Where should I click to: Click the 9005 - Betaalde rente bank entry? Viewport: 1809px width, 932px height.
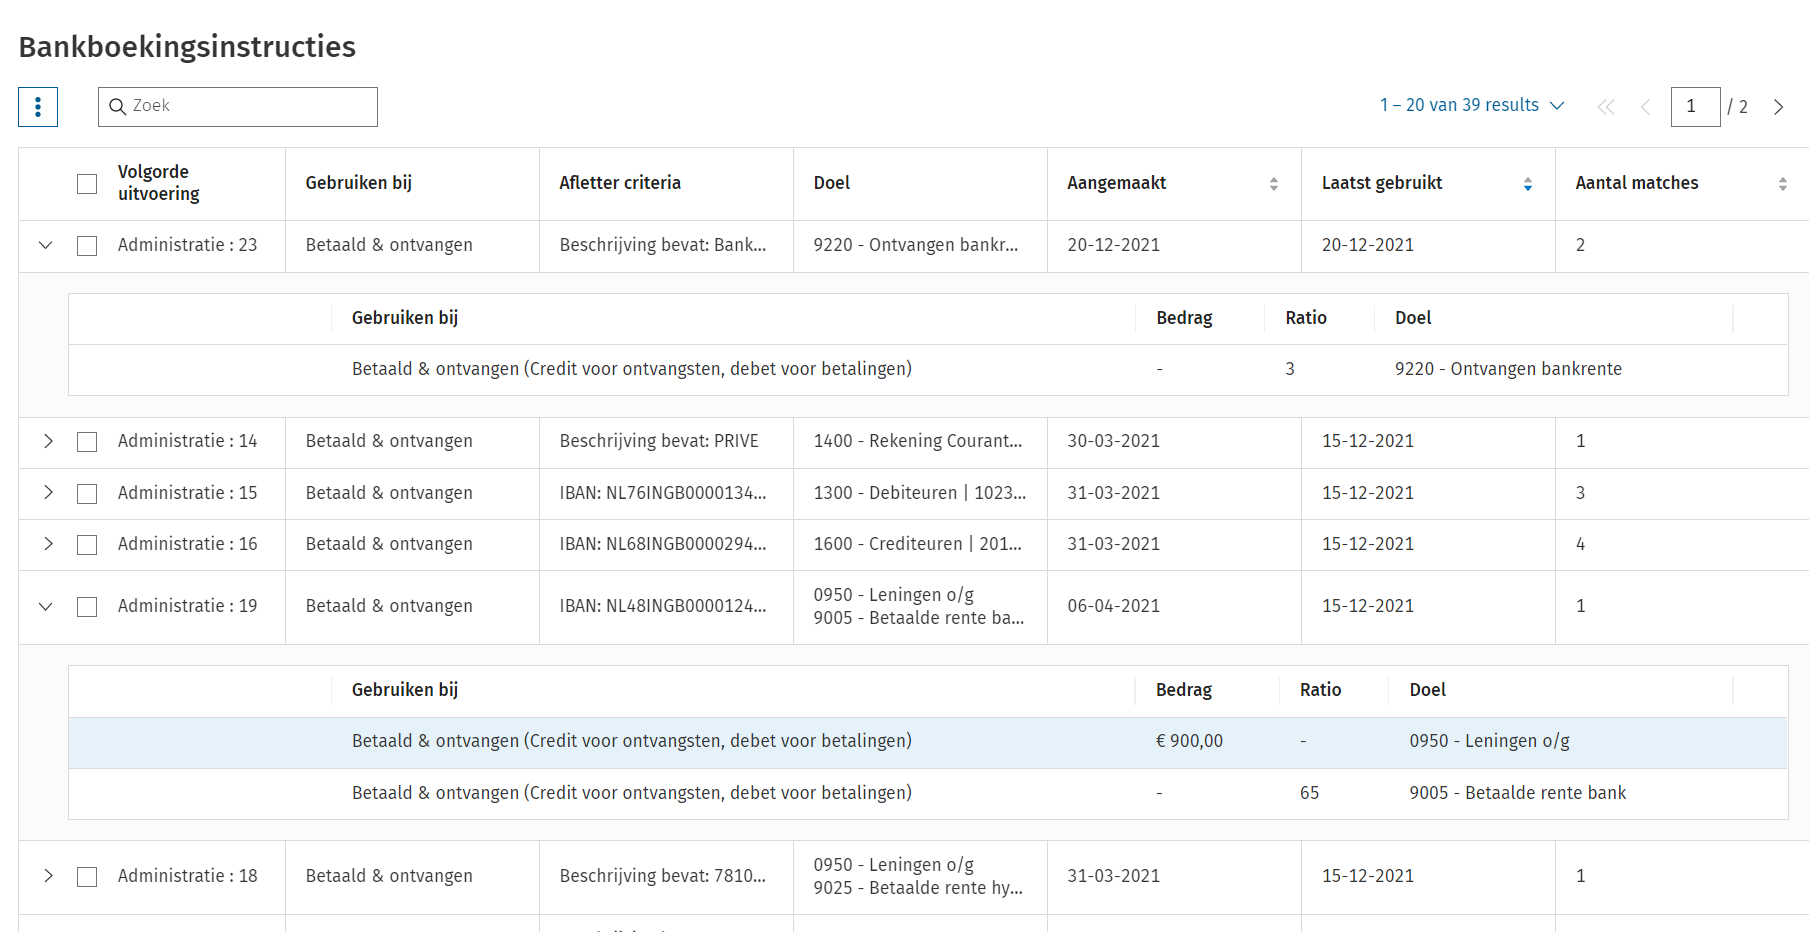coord(1517,793)
